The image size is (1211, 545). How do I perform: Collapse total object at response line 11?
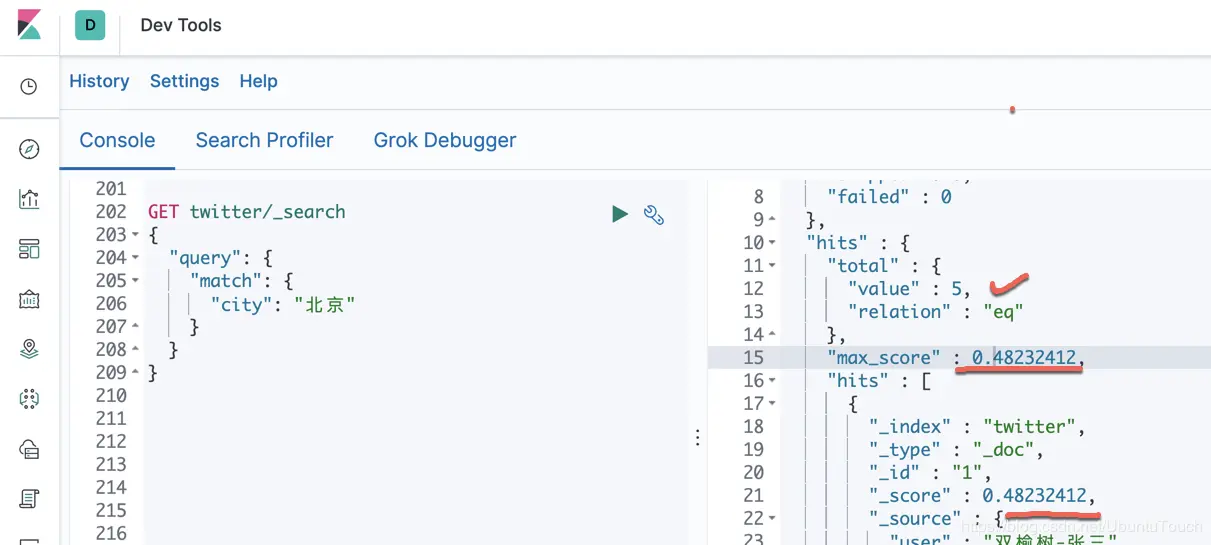772,266
